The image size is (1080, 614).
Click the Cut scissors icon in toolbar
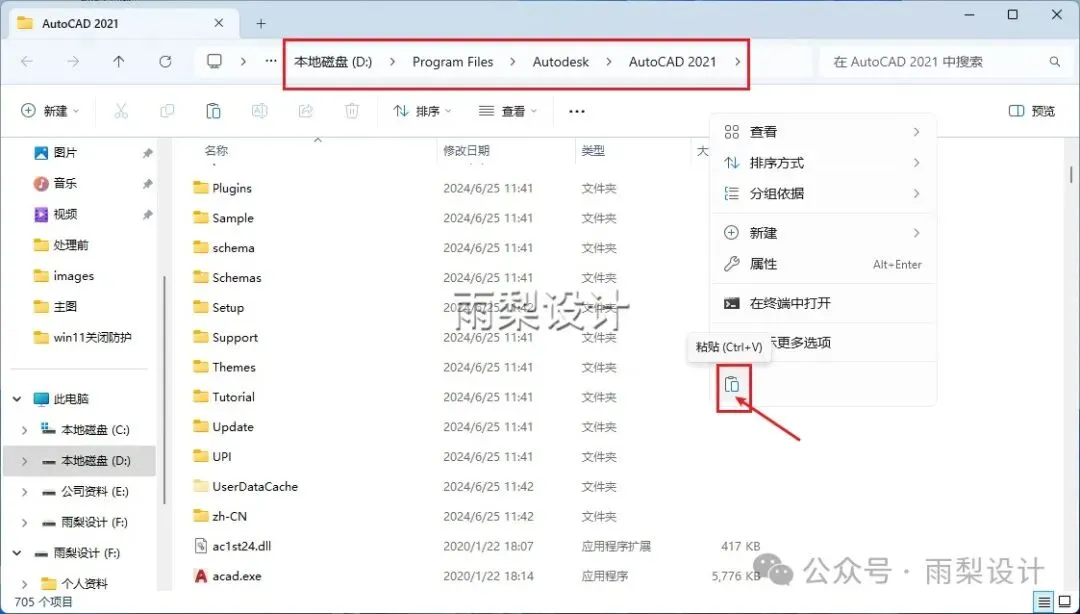[121, 111]
